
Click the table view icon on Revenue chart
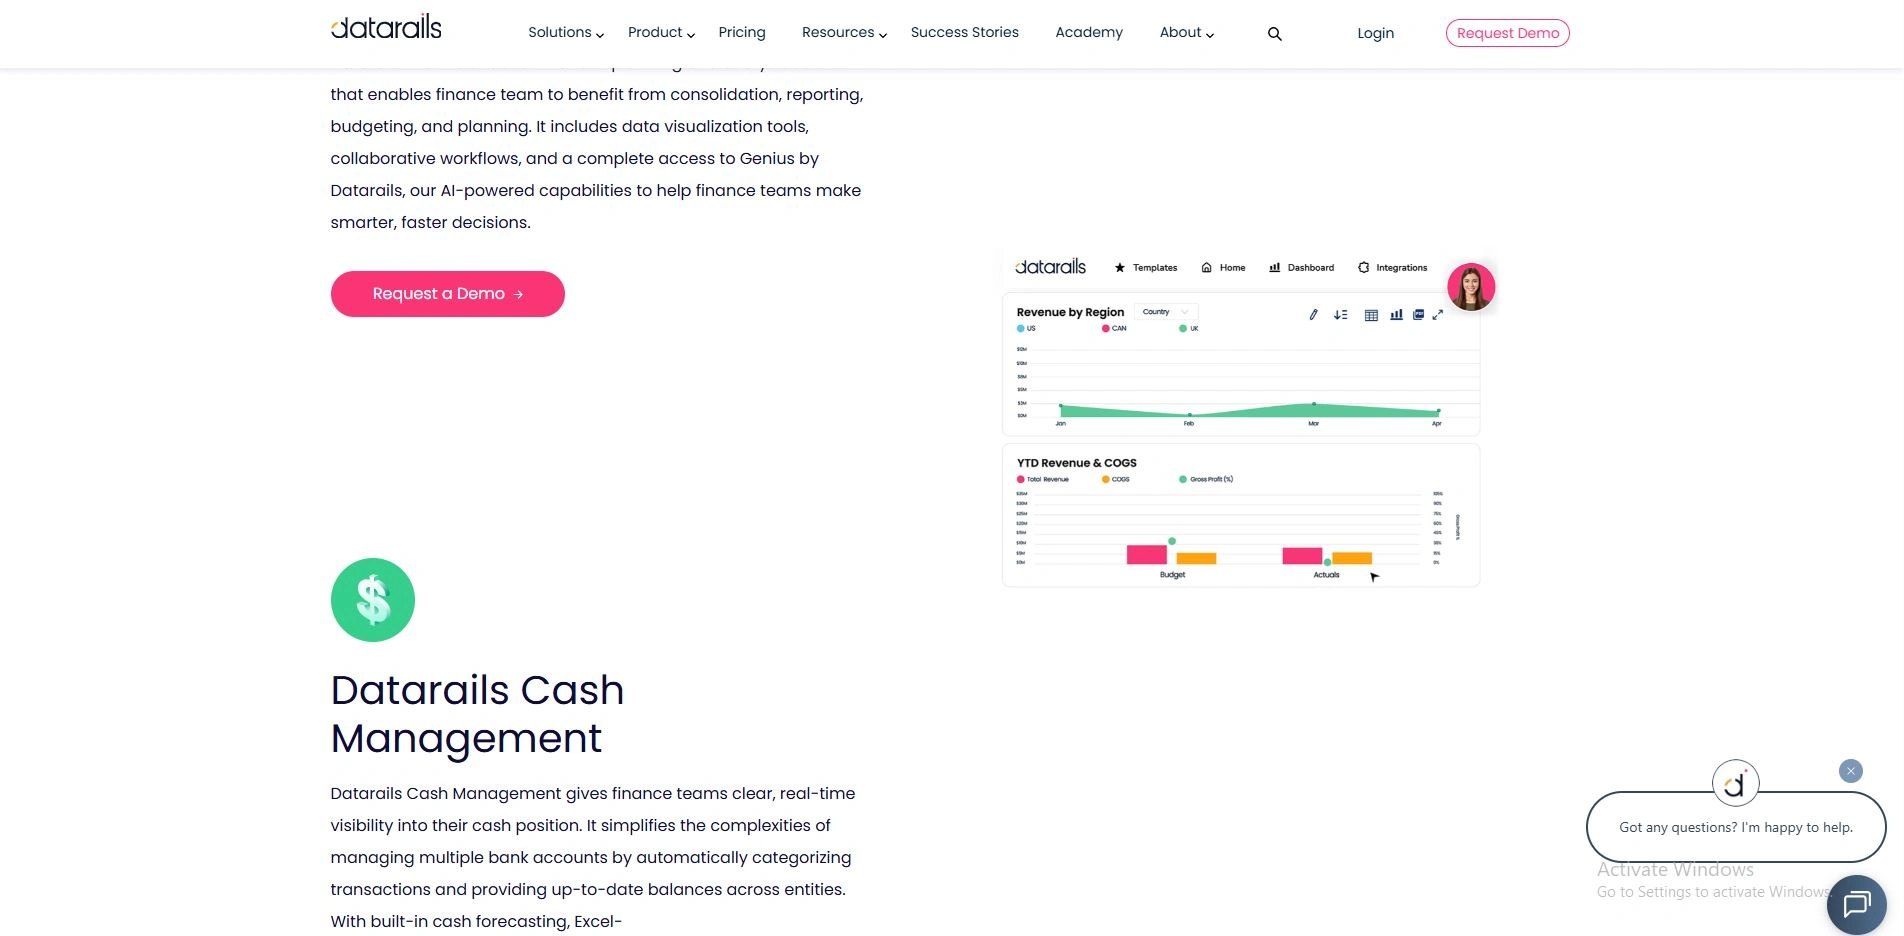[x=1371, y=315]
